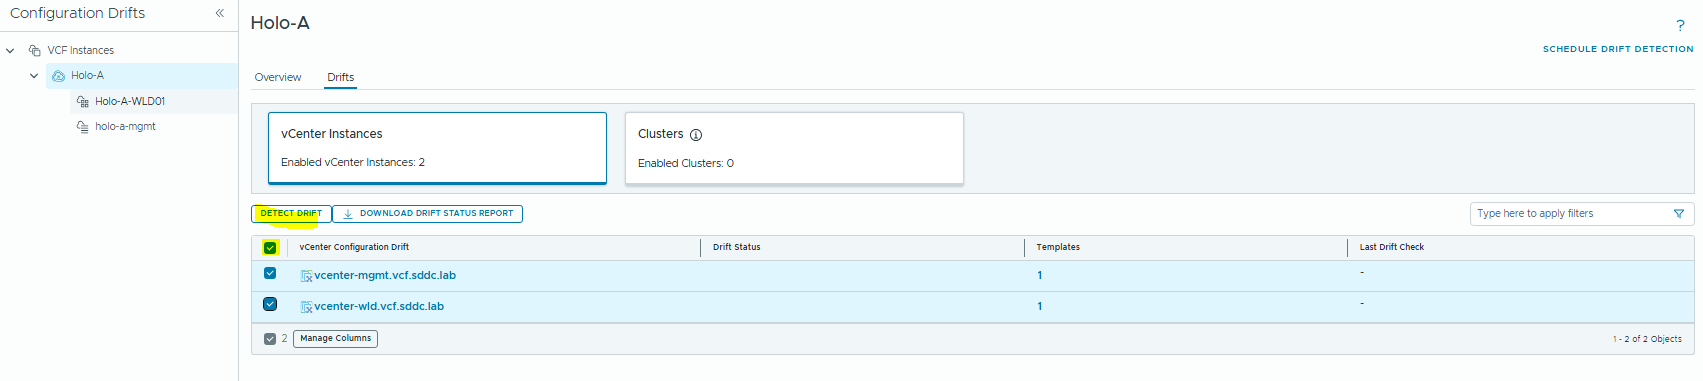Collapse the VCF Instances tree node

[11, 50]
